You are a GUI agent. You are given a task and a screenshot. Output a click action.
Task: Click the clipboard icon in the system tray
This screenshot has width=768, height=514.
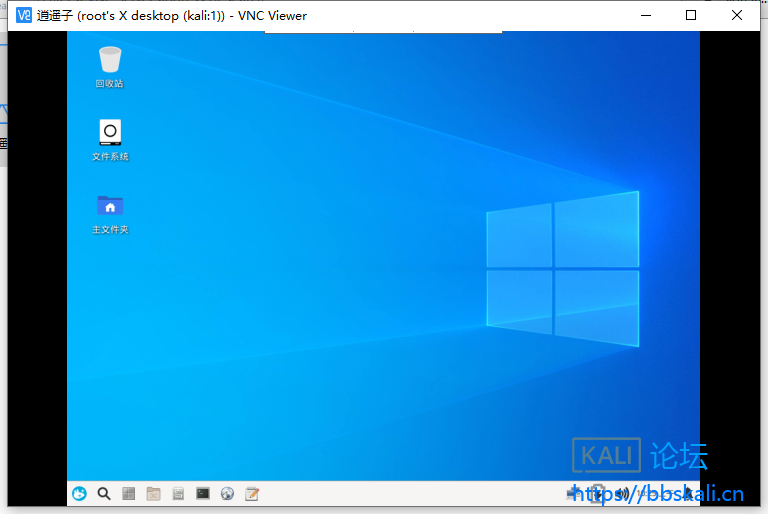(x=599, y=493)
